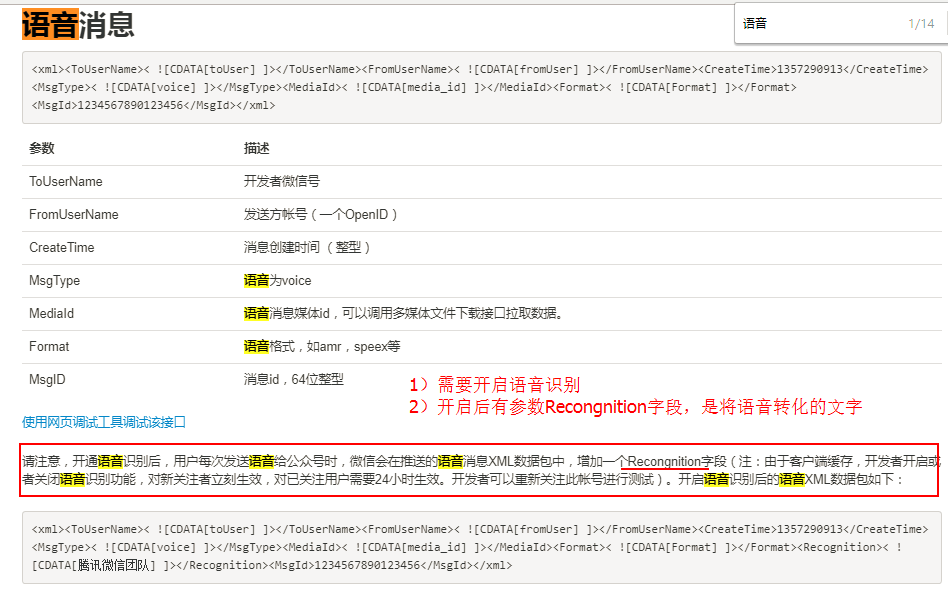Click the red note 需要开启语音识别
Viewport: 948px width, 592px height.
(x=494, y=385)
